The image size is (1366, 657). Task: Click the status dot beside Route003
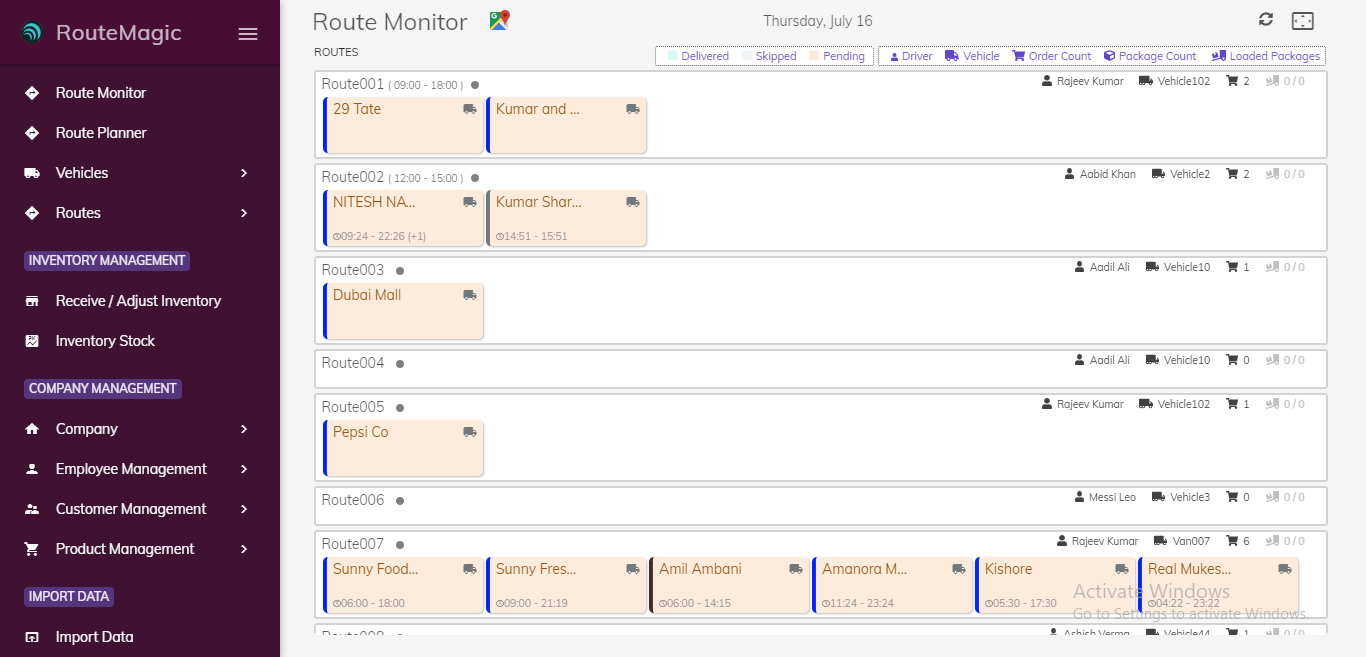(x=400, y=271)
